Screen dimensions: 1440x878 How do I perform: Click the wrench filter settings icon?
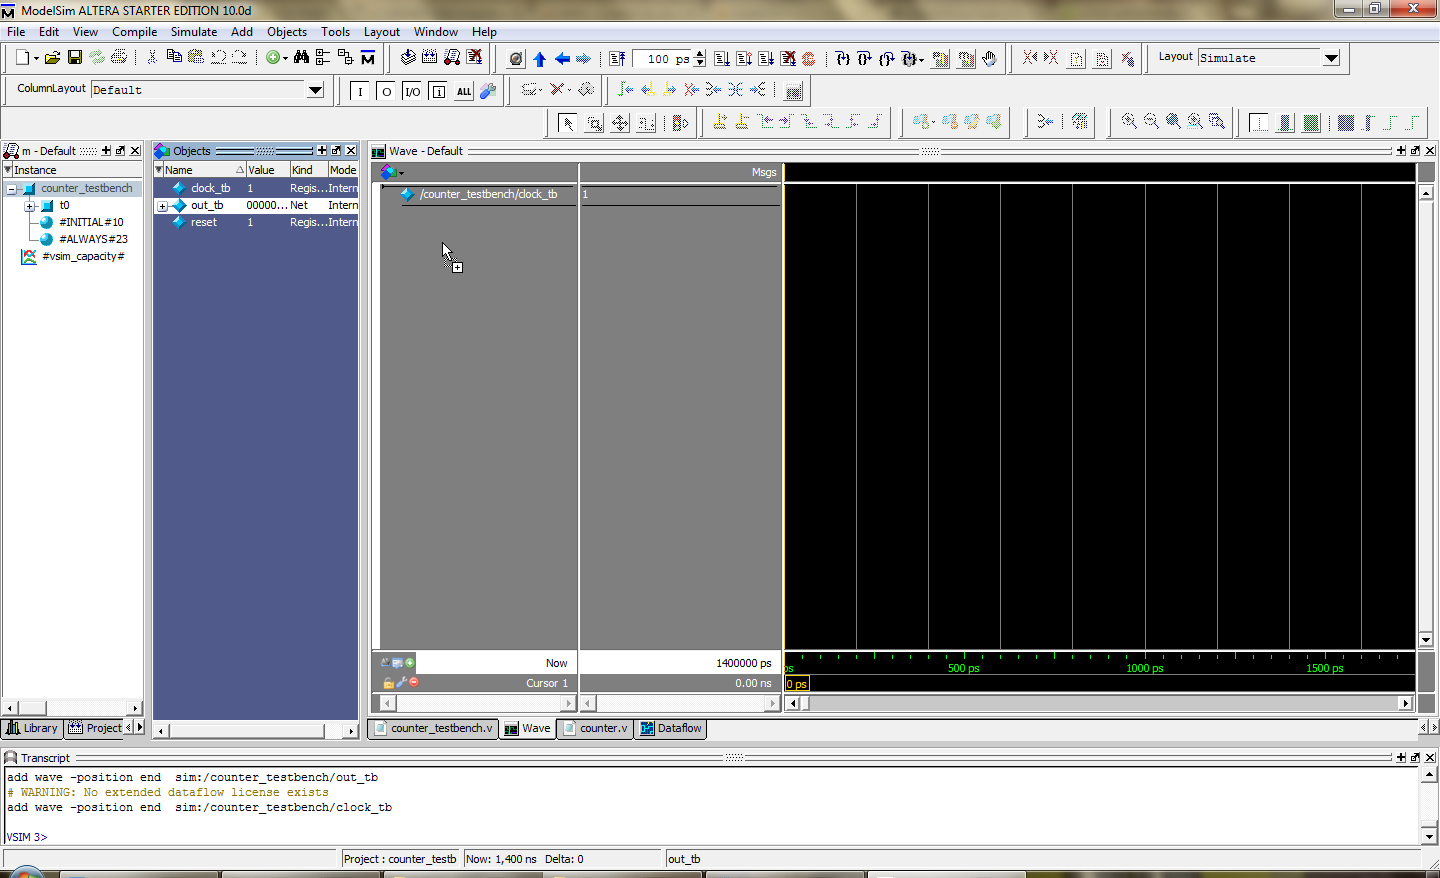click(488, 91)
